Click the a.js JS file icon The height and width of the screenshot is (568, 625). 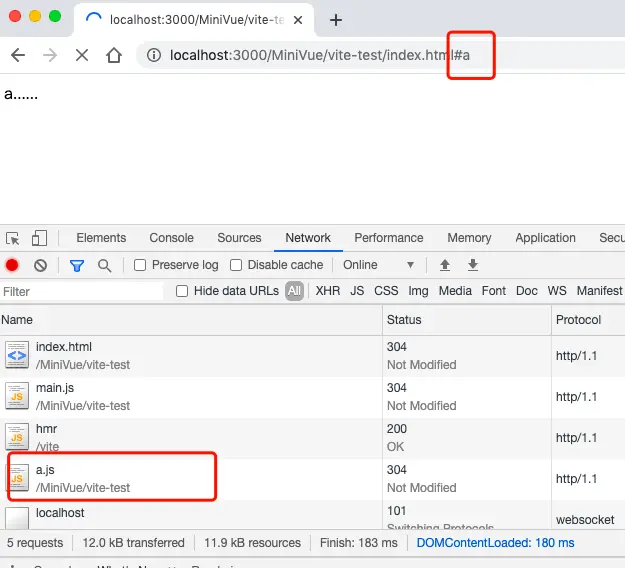(x=17, y=478)
